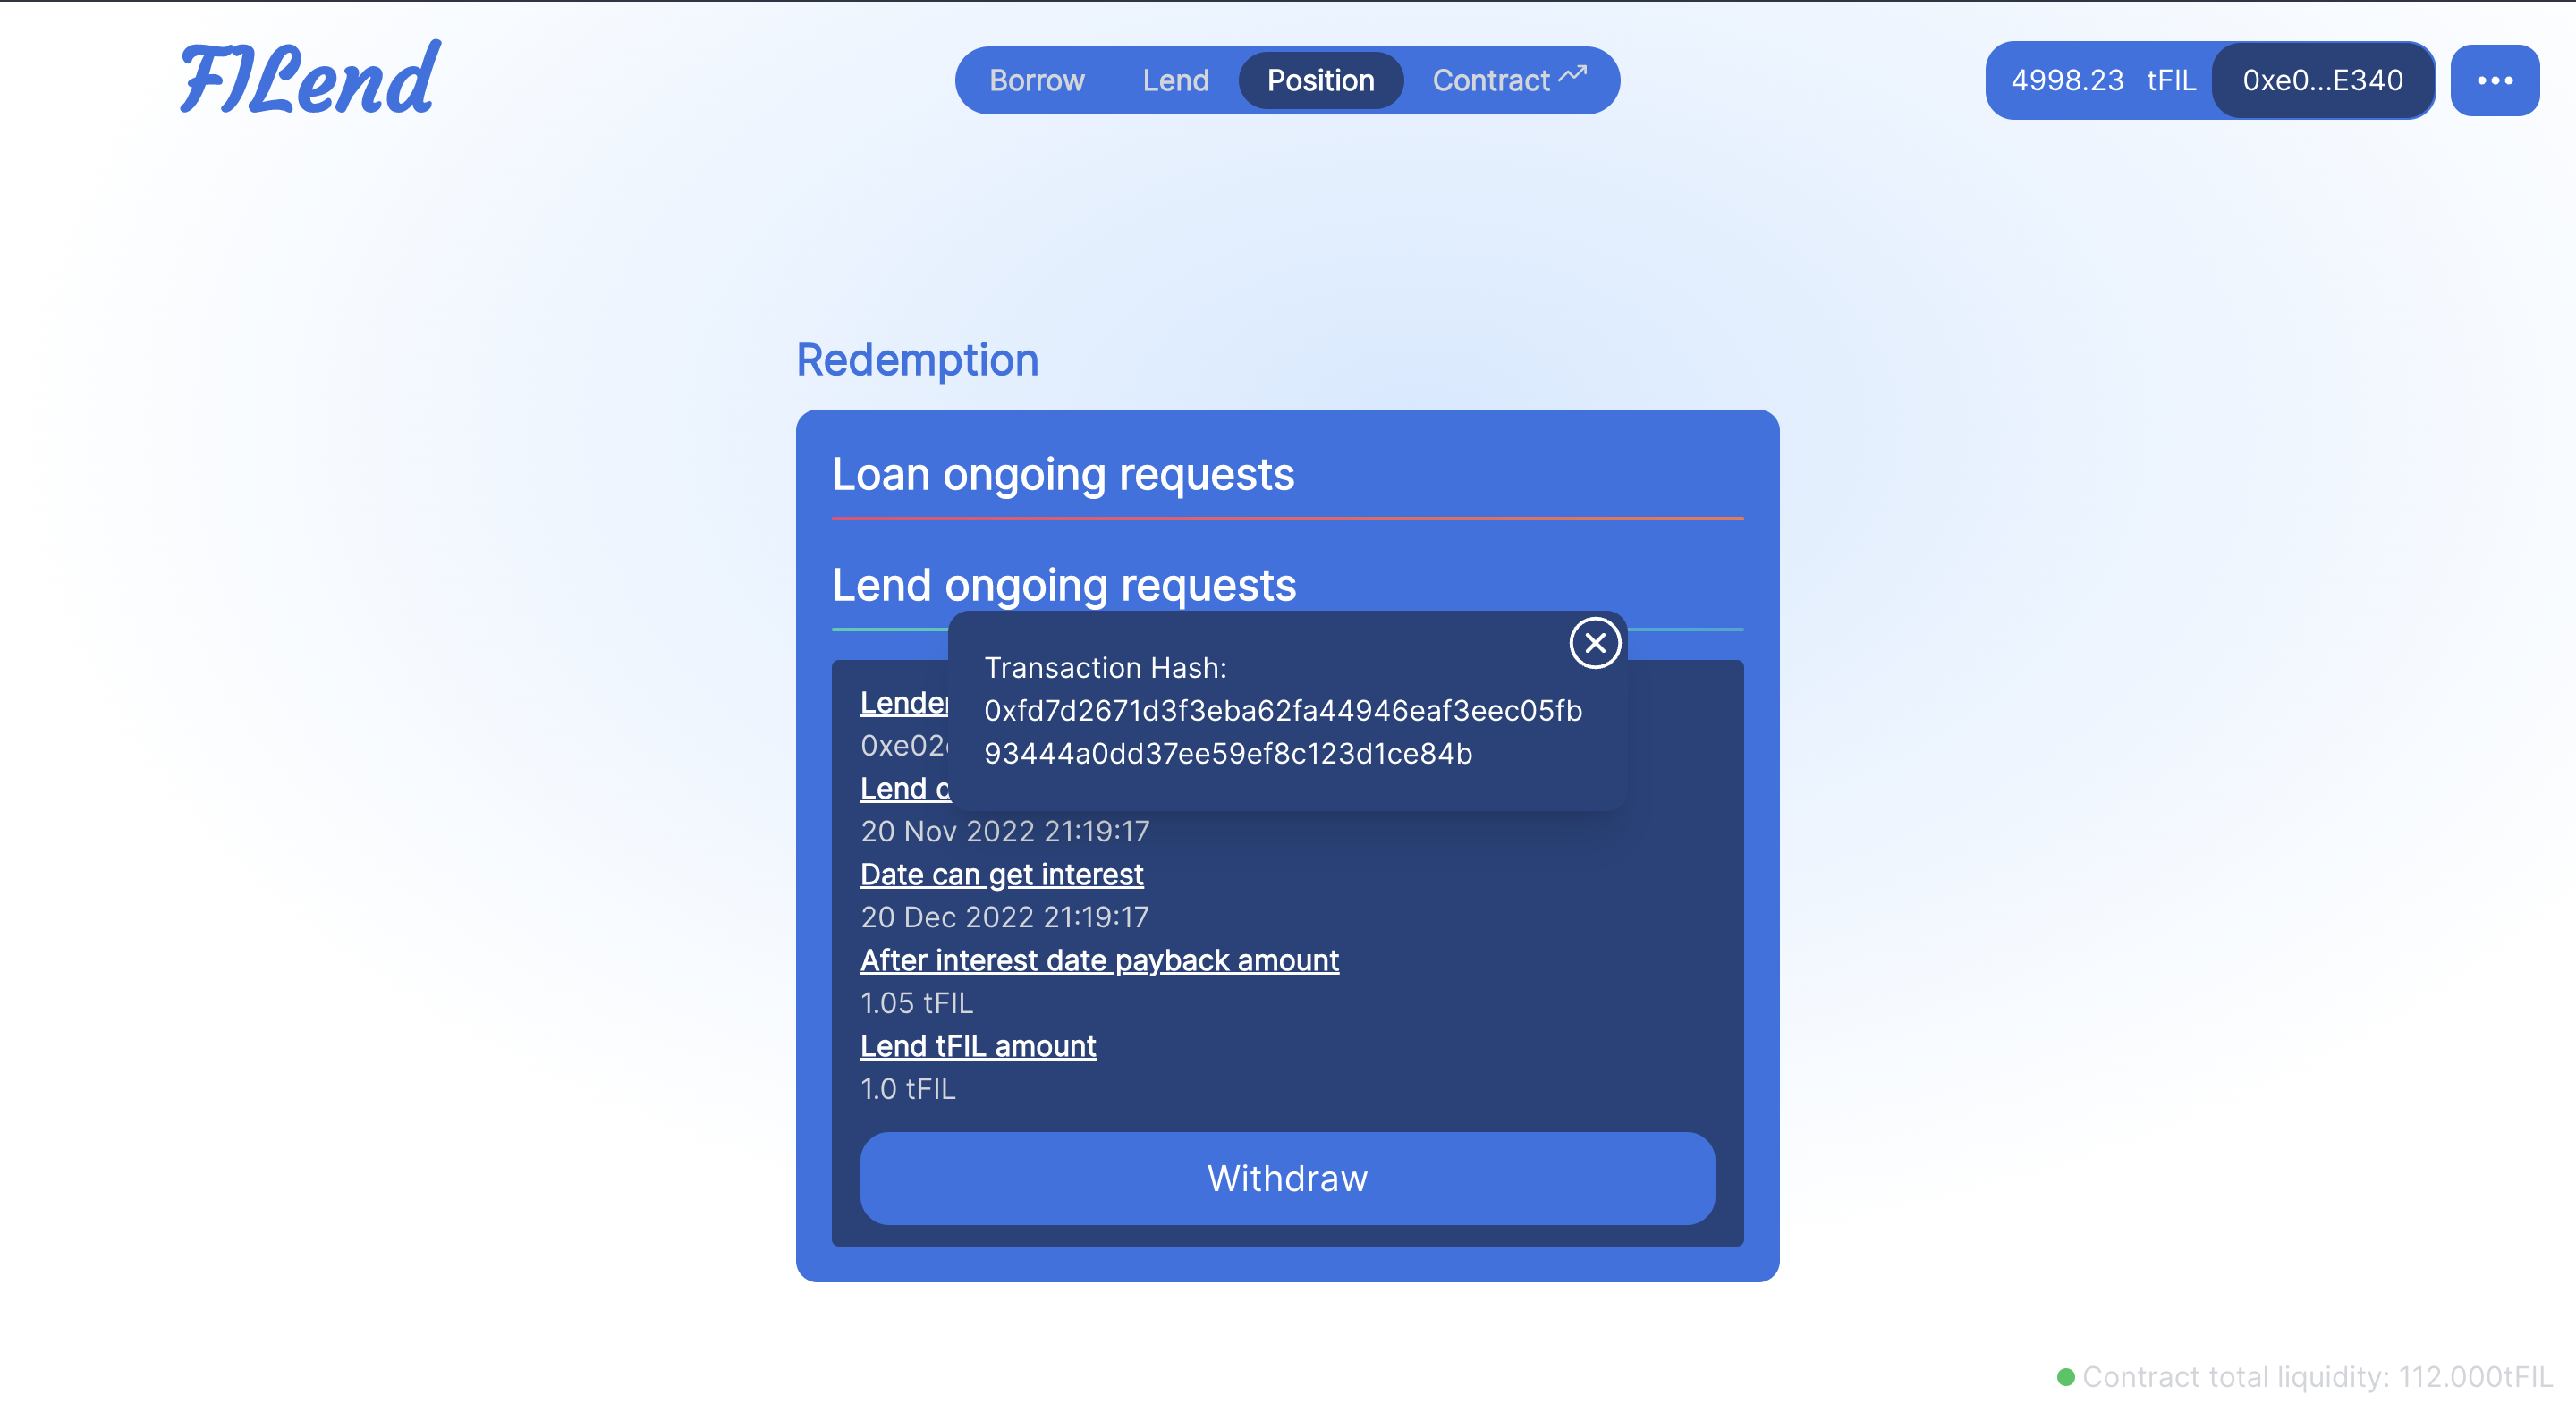Click the Withdraw button
The height and width of the screenshot is (1420, 2576).
point(1287,1177)
